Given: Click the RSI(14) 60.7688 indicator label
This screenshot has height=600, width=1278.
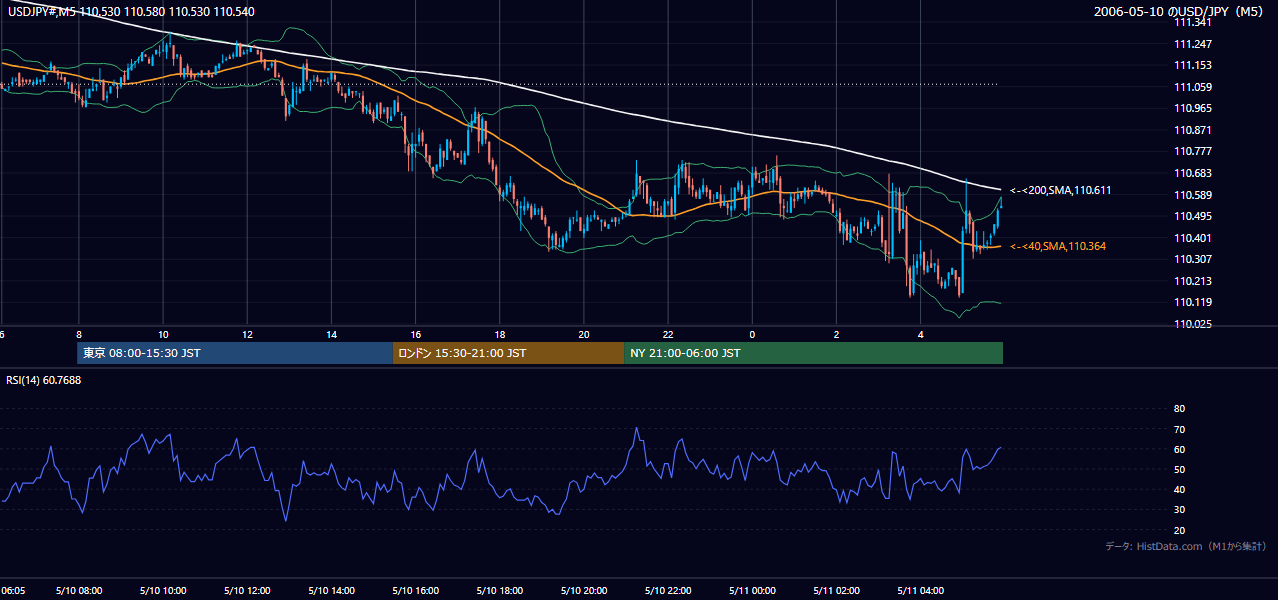Looking at the screenshot, I should 43,380.
